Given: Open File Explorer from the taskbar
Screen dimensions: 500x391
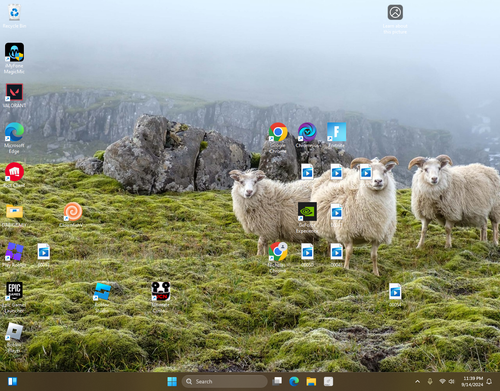Looking at the screenshot, I should tap(311, 381).
